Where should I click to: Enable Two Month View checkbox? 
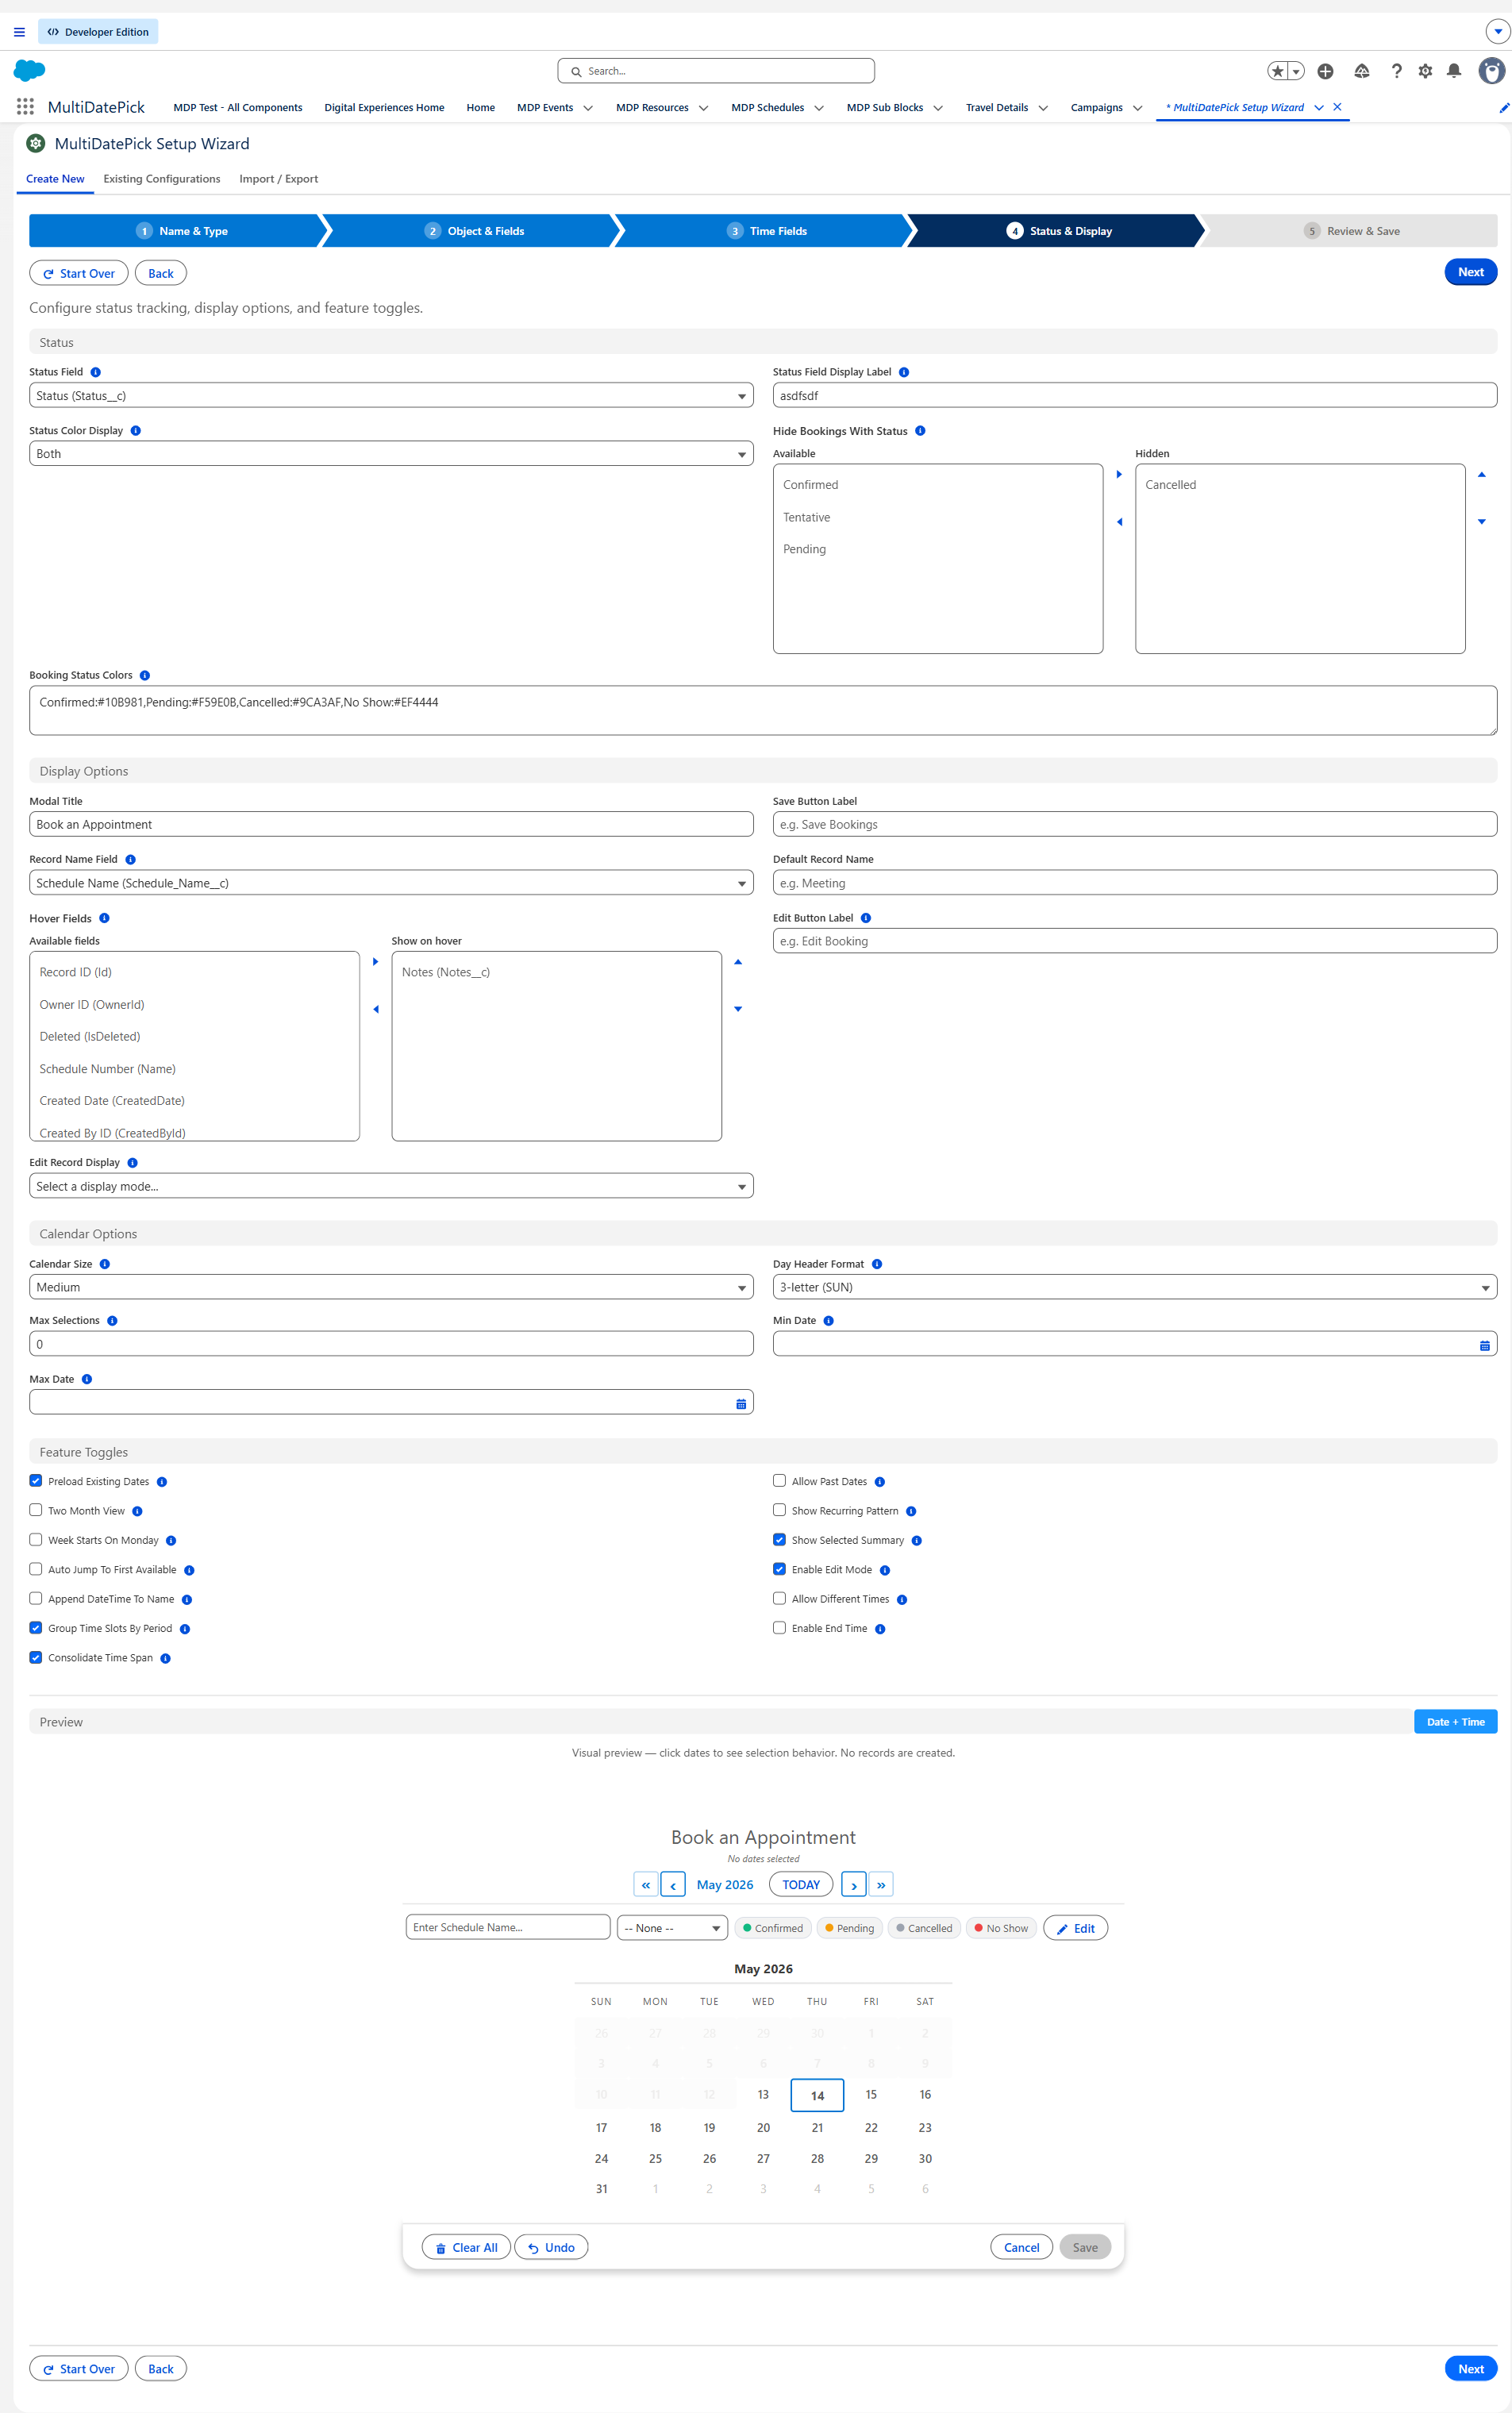click(36, 1510)
